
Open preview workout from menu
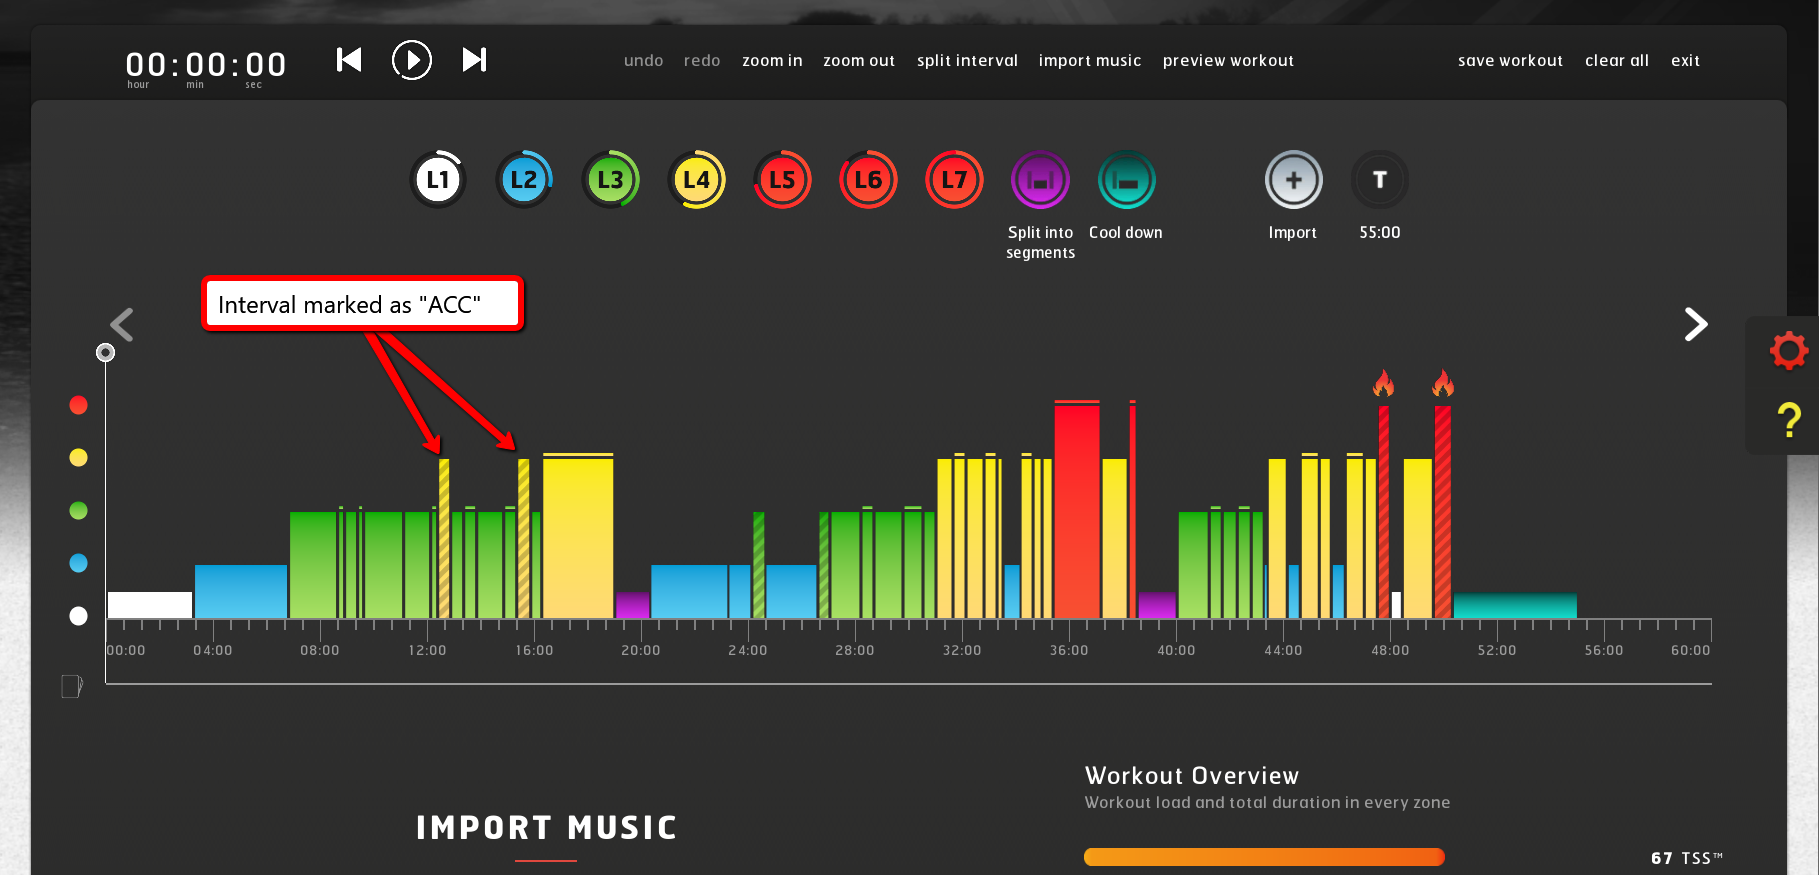(x=1227, y=61)
